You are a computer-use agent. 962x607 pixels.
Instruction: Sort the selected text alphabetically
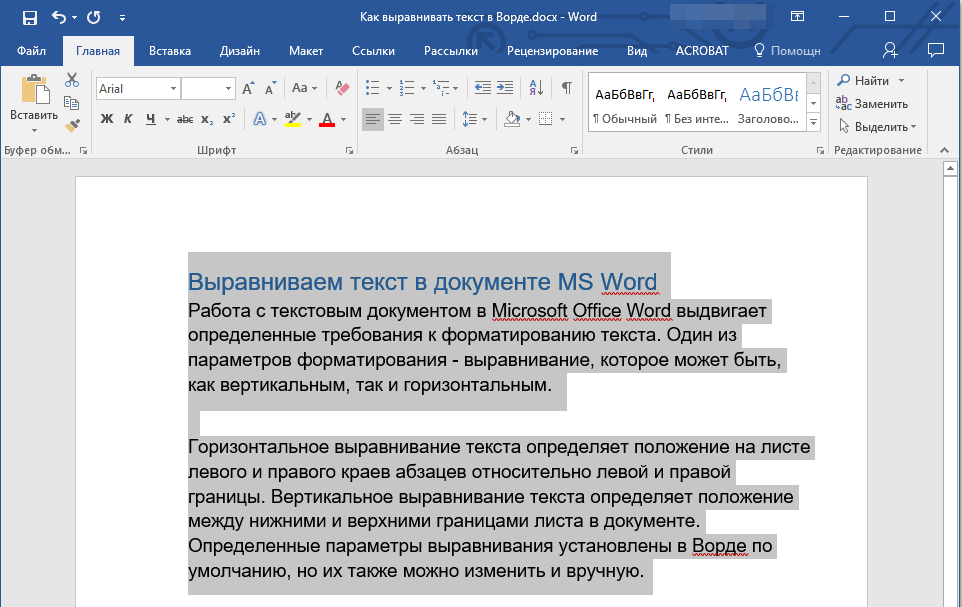pos(535,88)
